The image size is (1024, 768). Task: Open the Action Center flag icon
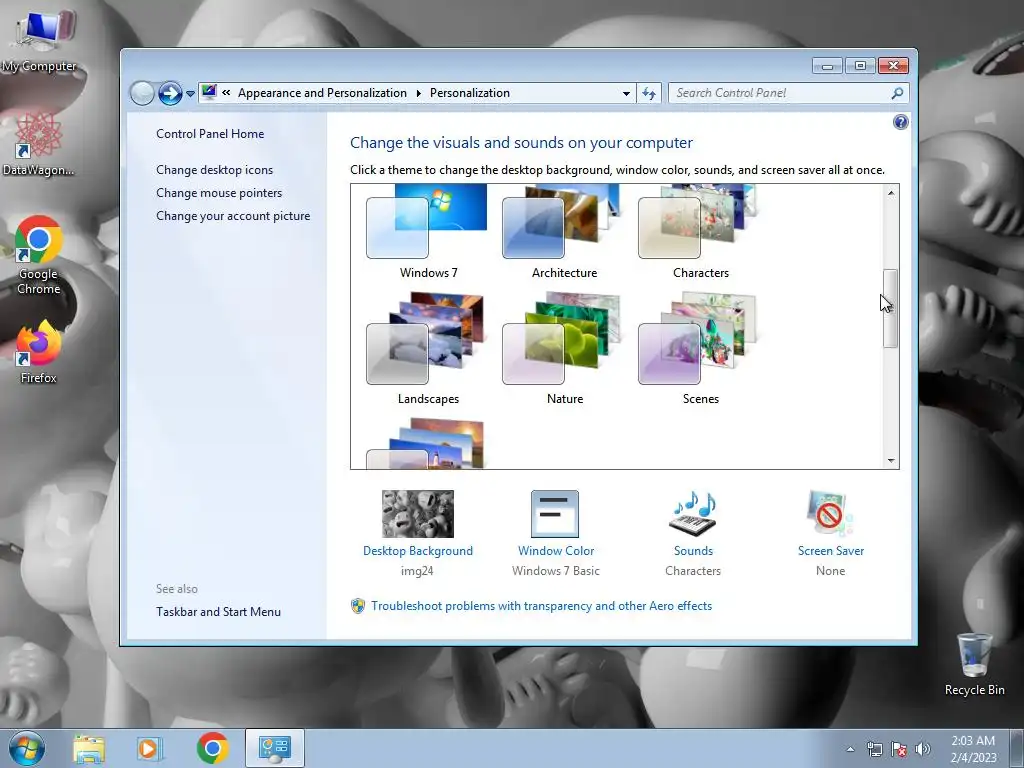coord(899,749)
